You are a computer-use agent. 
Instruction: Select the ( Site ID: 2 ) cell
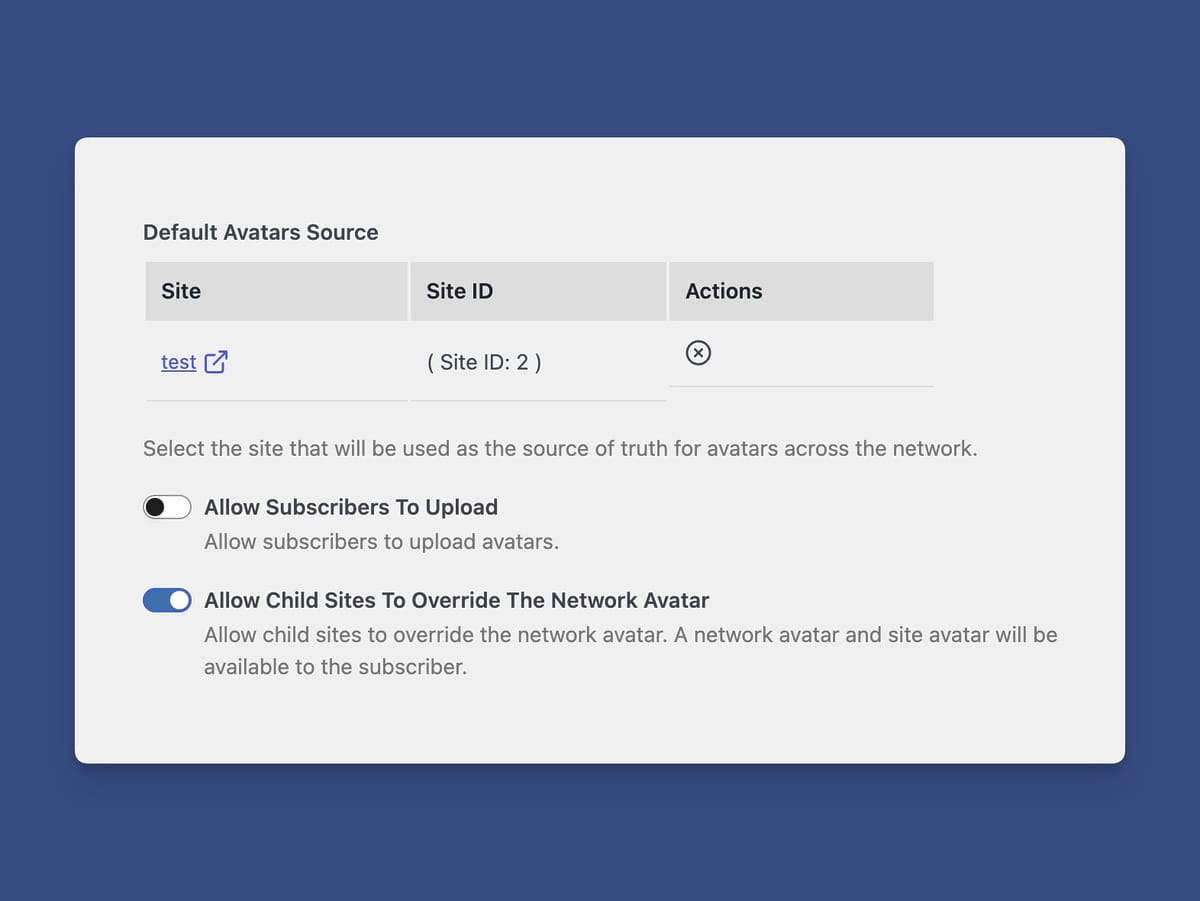pyautogui.click(x=484, y=362)
